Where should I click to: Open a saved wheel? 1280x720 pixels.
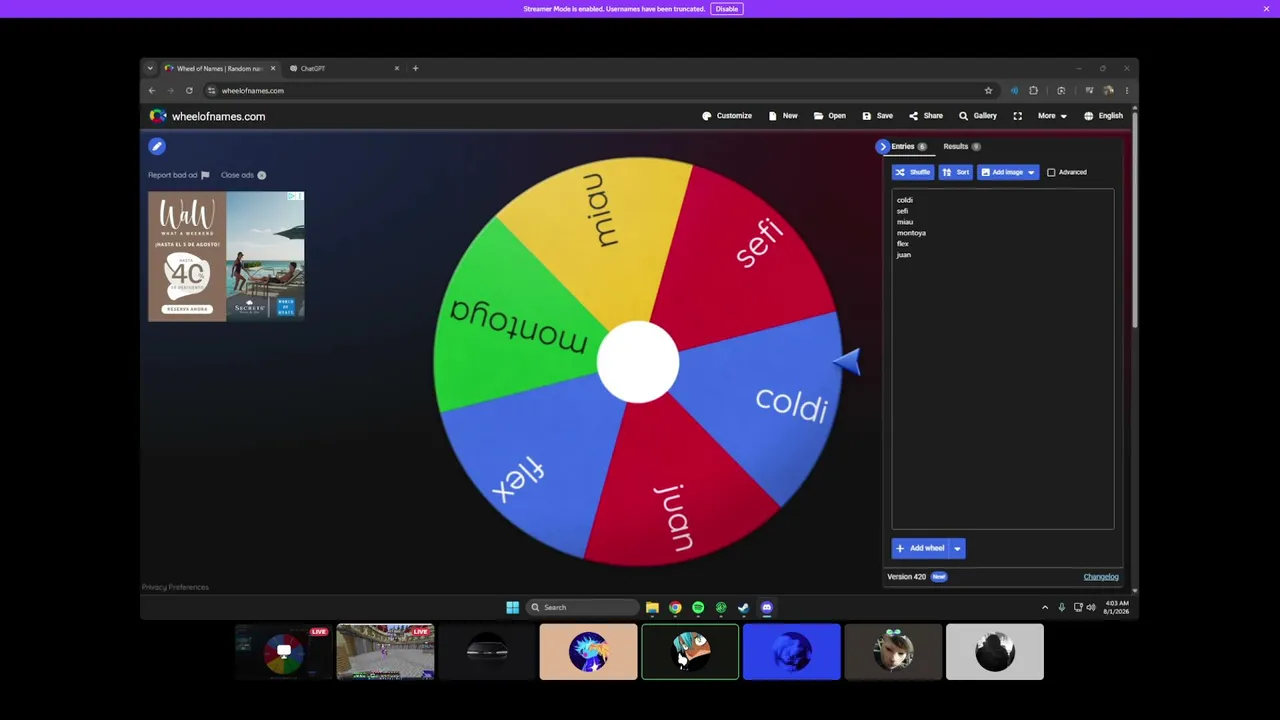[x=830, y=116]
